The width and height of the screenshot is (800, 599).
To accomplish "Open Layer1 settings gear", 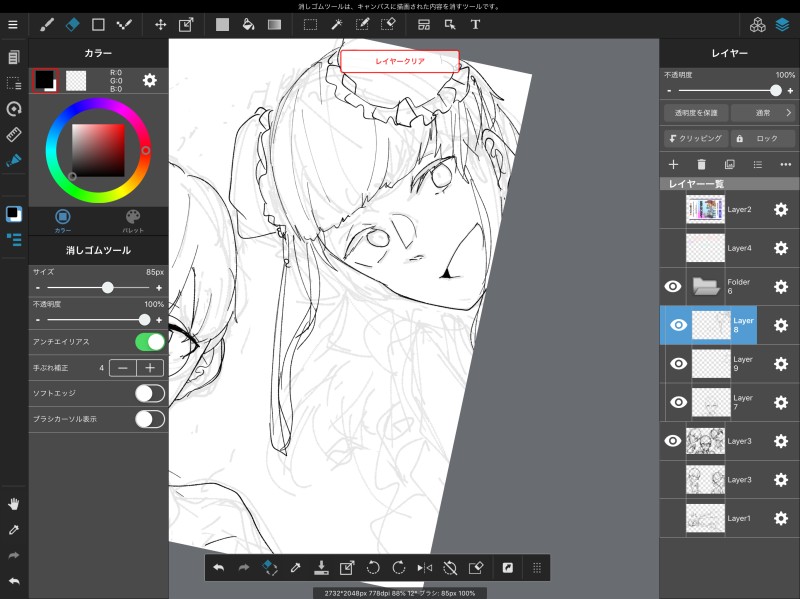I will click(x=781, y=518).
